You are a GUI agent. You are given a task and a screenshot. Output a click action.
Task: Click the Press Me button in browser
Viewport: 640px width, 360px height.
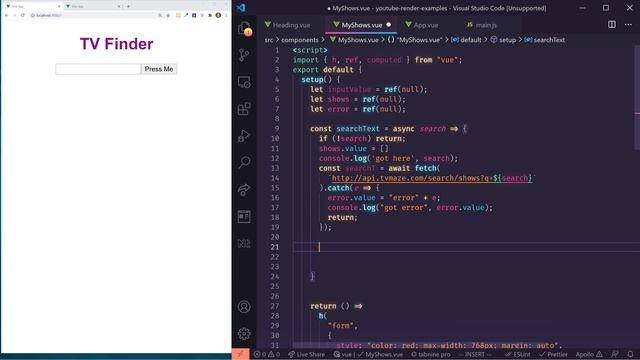coord(159,69)
